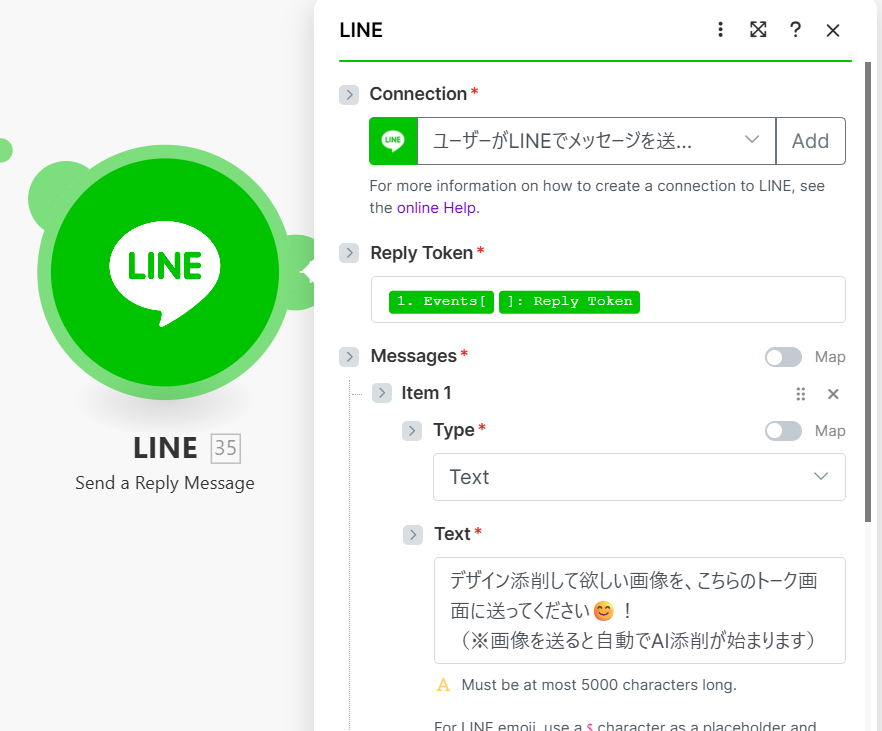Enable Map mode for the Messages field
The height and width of the screenshot is (731, 882).
pyautogui.click(x=783, y=356)
